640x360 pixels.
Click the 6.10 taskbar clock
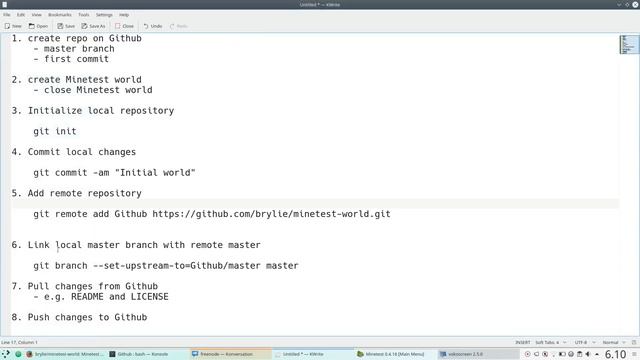[615, 354]
